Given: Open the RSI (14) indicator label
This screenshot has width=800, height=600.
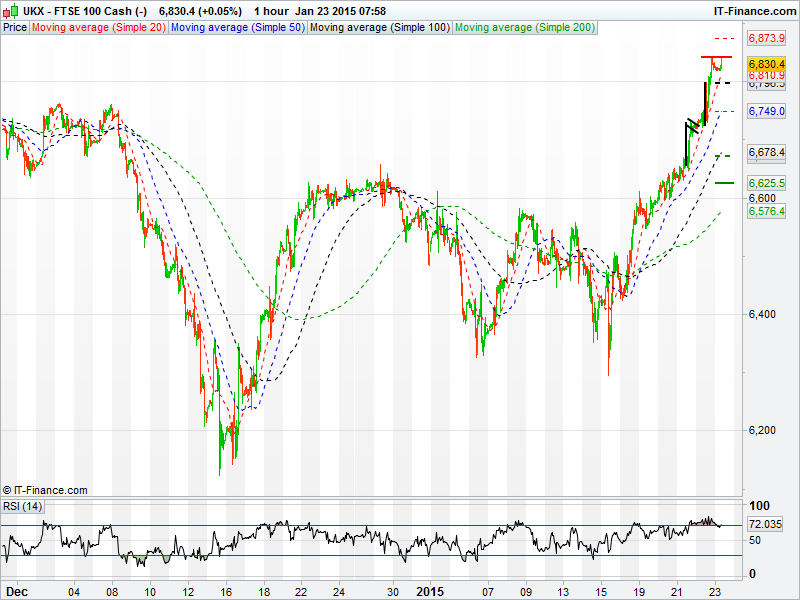Looking at the screenshot, I should (22, 506).
